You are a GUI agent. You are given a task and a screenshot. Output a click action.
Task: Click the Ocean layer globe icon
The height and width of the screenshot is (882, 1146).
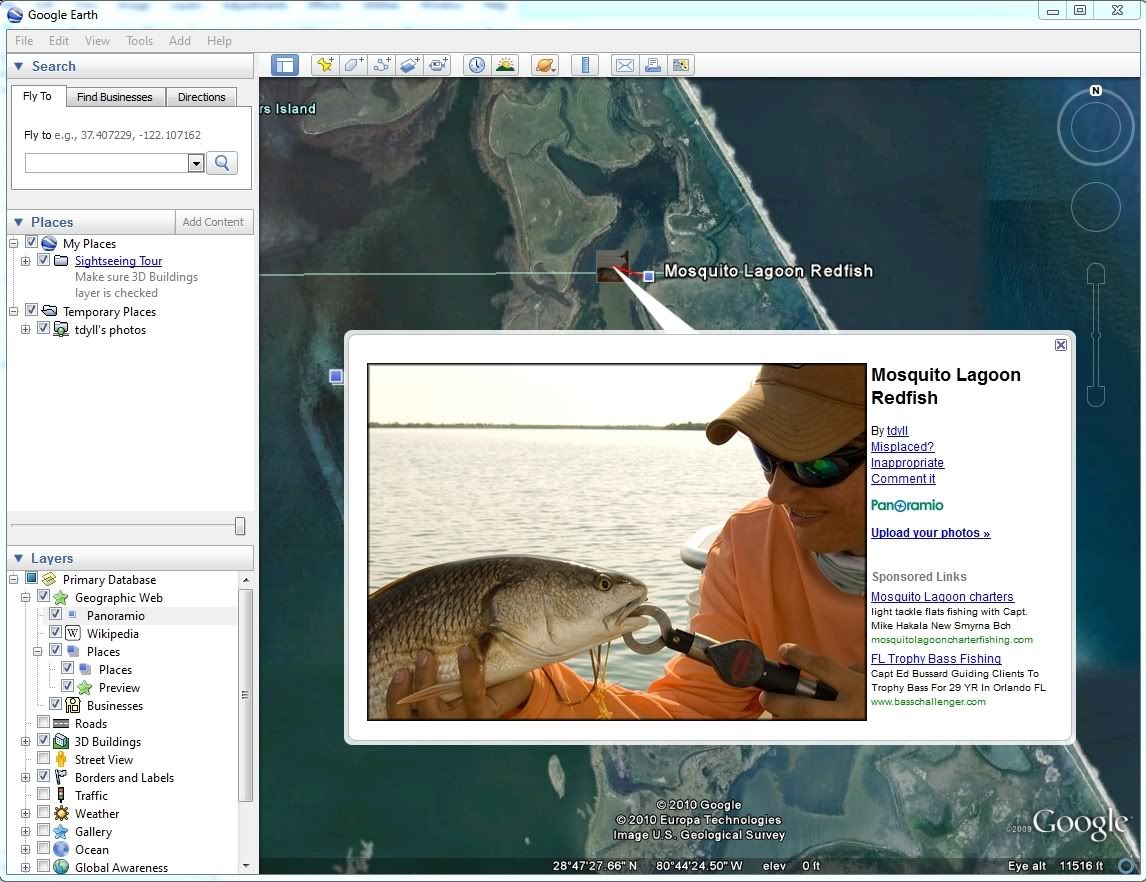point(61,849)
